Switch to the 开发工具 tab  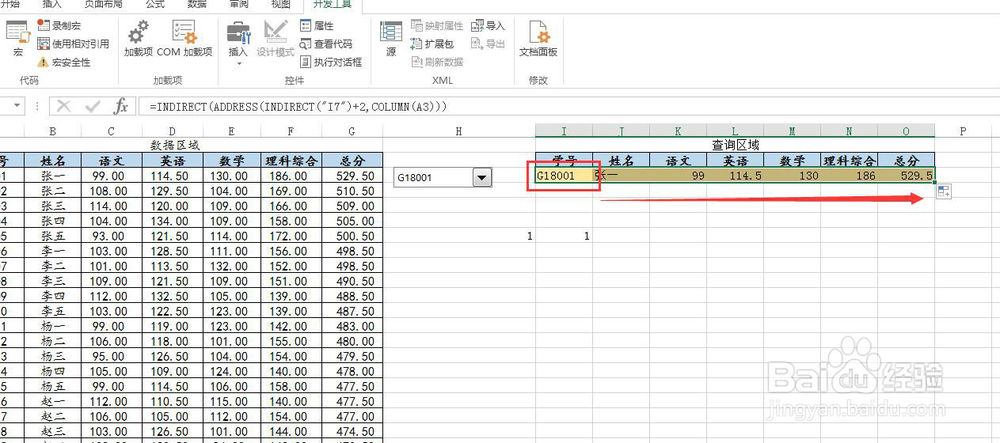coord(332,4)
